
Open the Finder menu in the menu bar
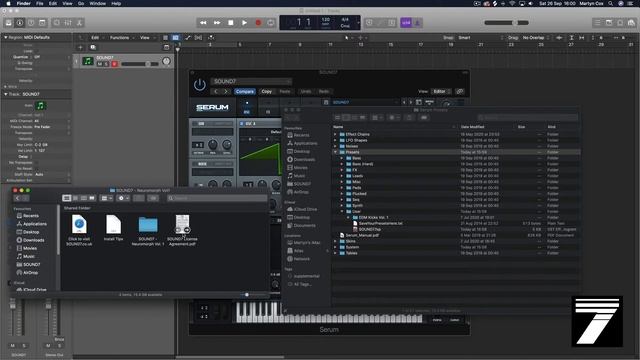(23, 3)
